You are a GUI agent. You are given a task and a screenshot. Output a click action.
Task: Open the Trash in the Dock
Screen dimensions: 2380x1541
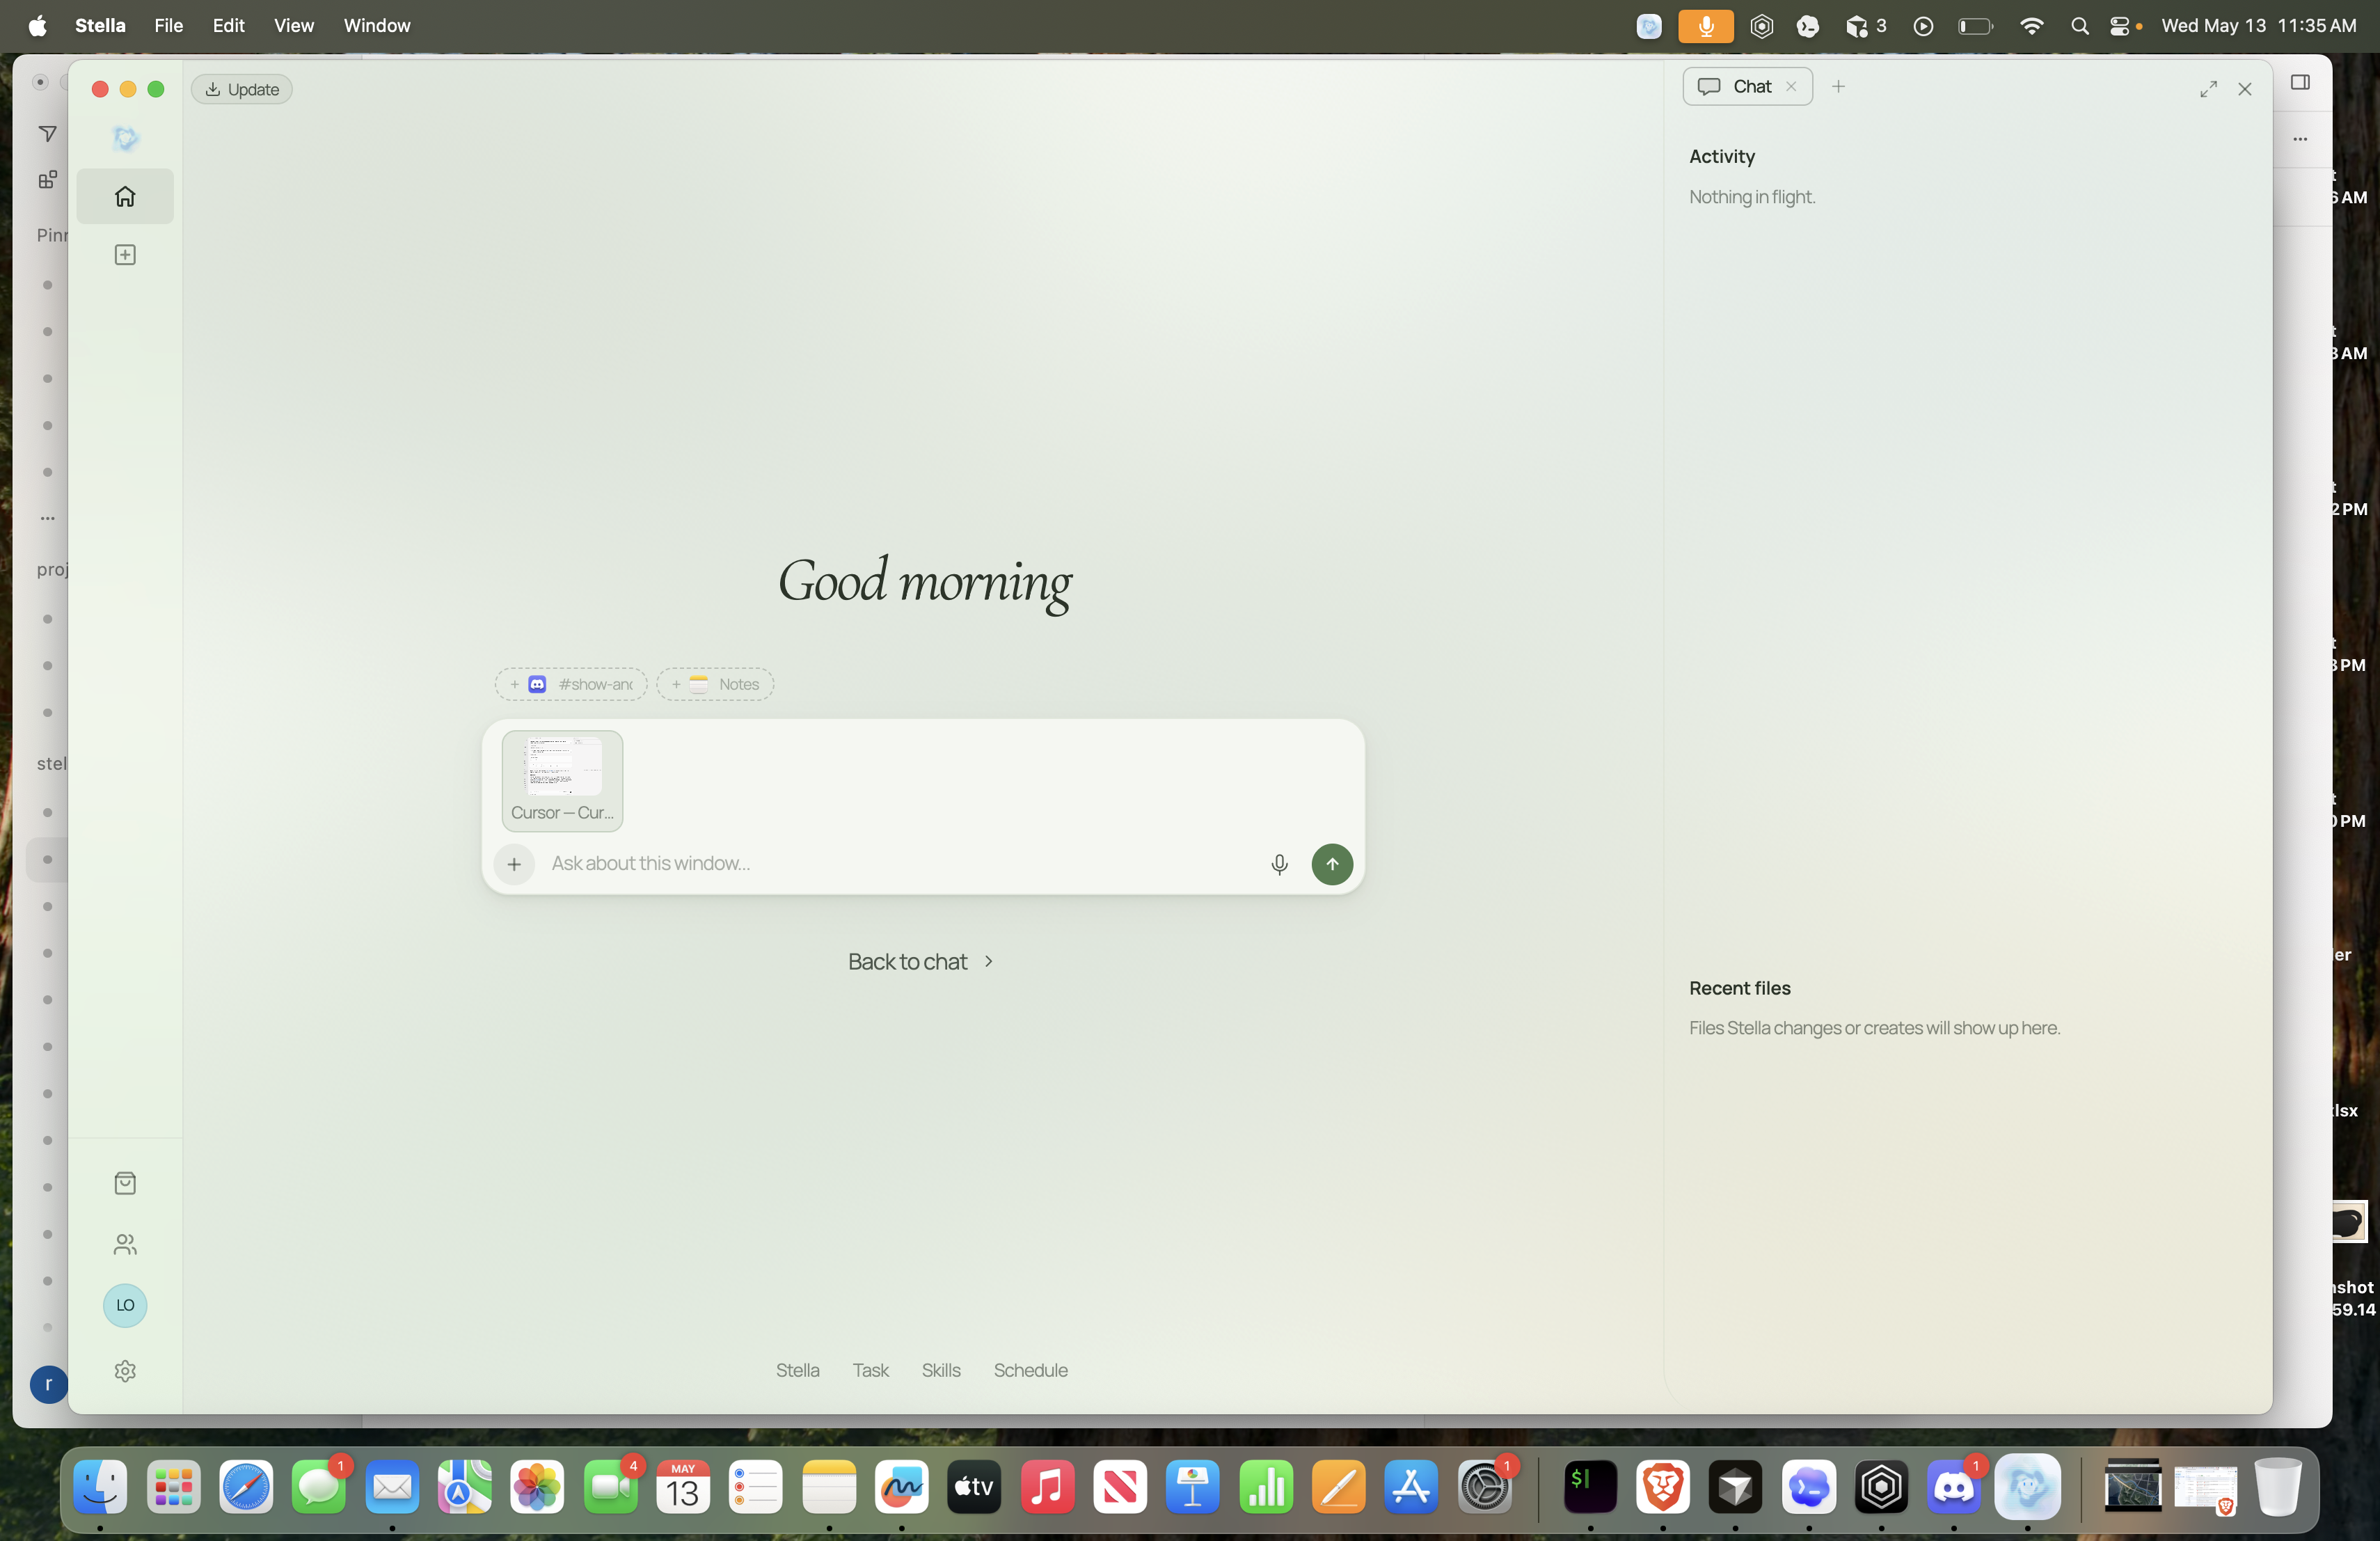[2277, 1487]
